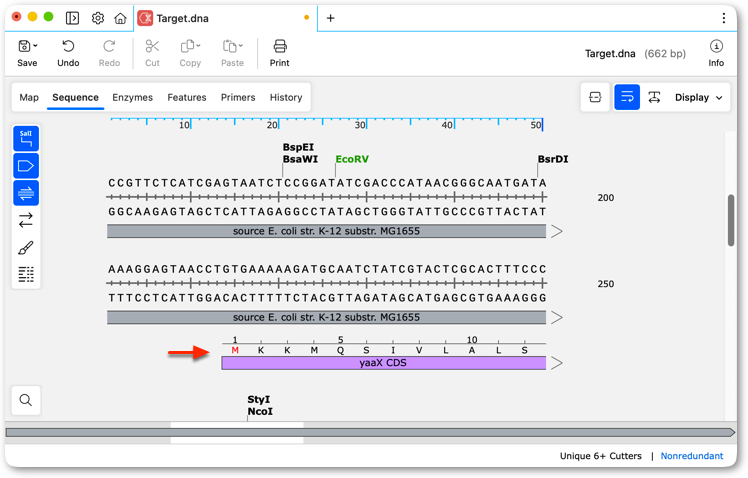Click the (662 bp) length label
The image size is (748, 478).
click(x=665, y=53)
